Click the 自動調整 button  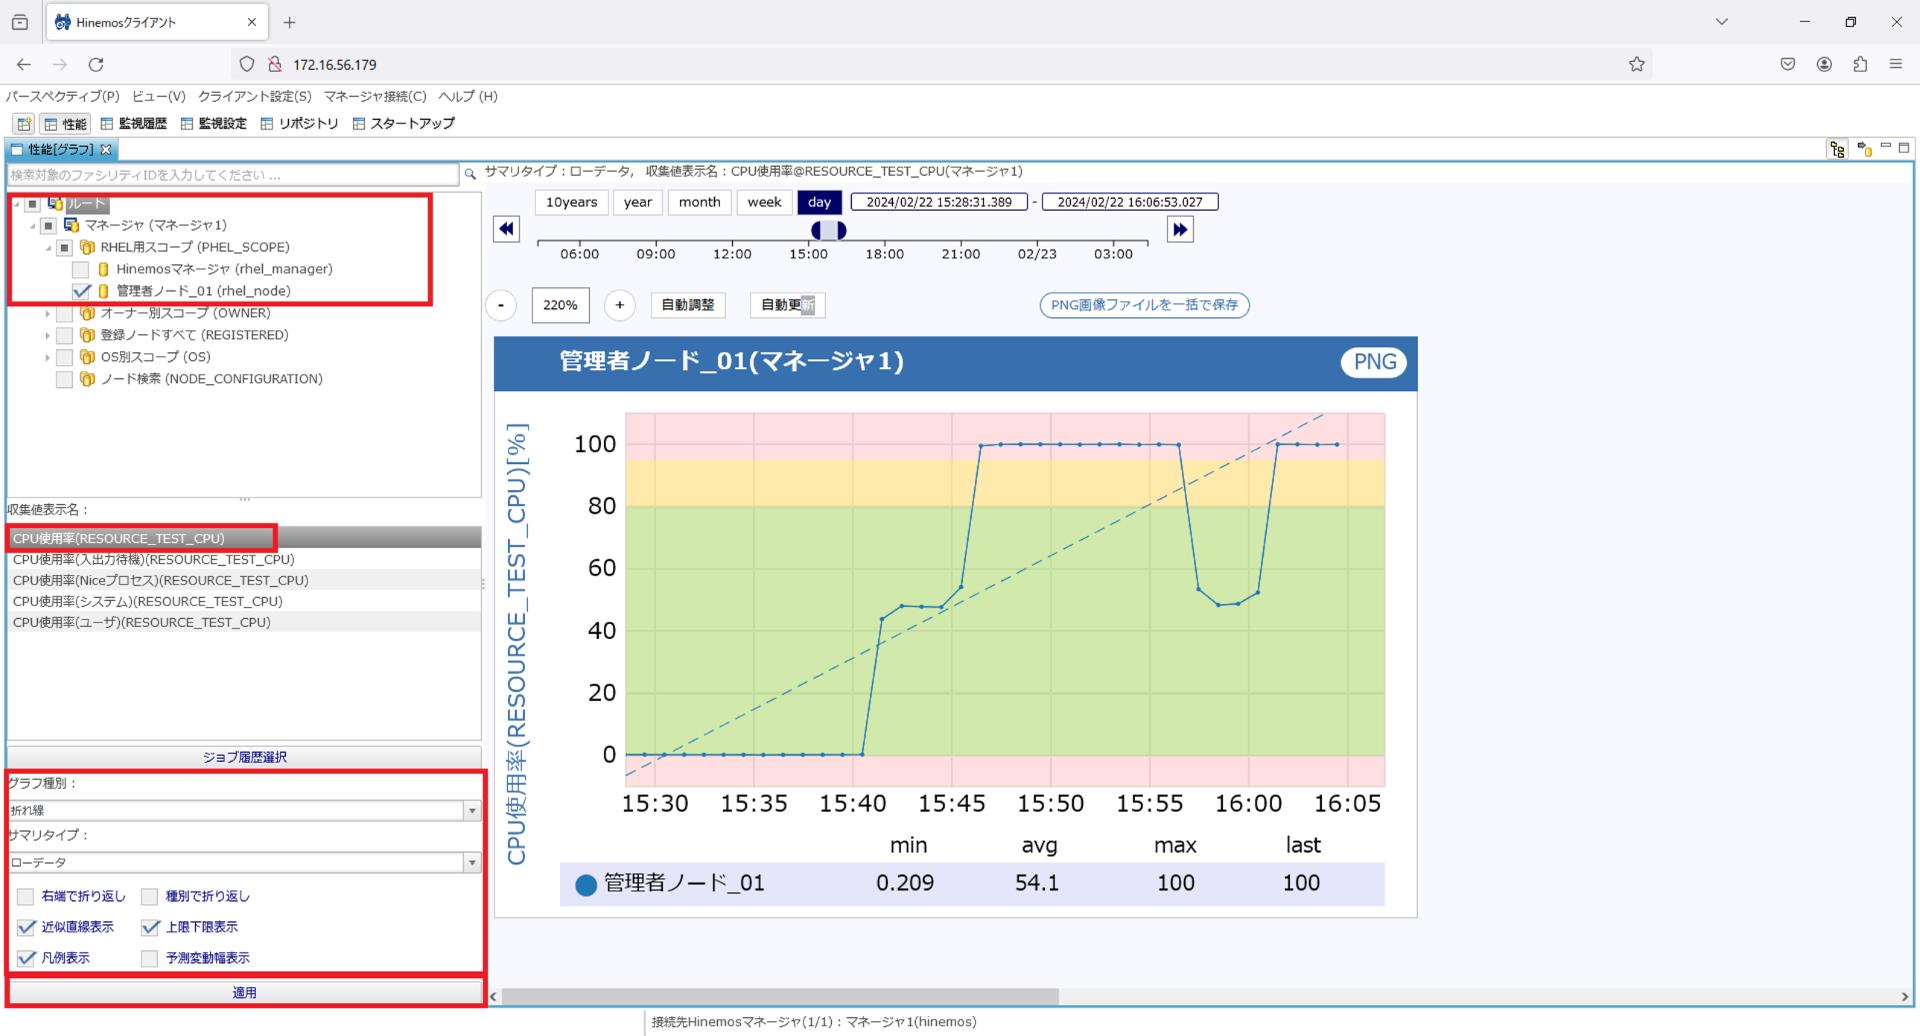[x=688, y=305]
